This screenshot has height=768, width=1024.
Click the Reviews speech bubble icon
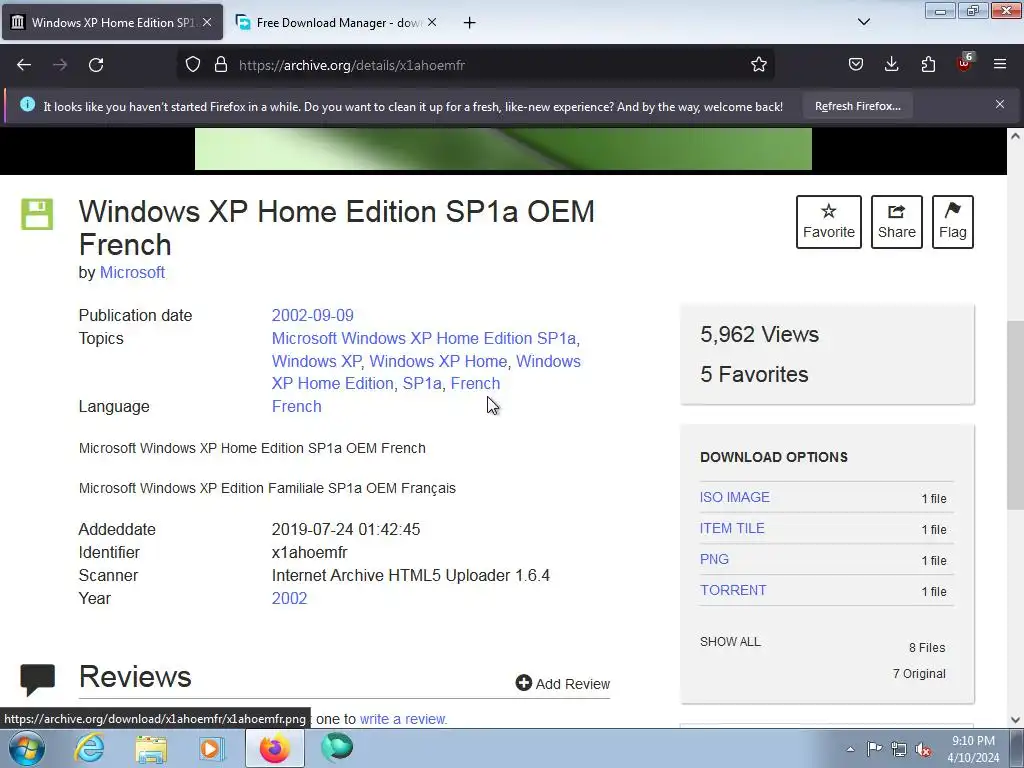coord(38,679)
